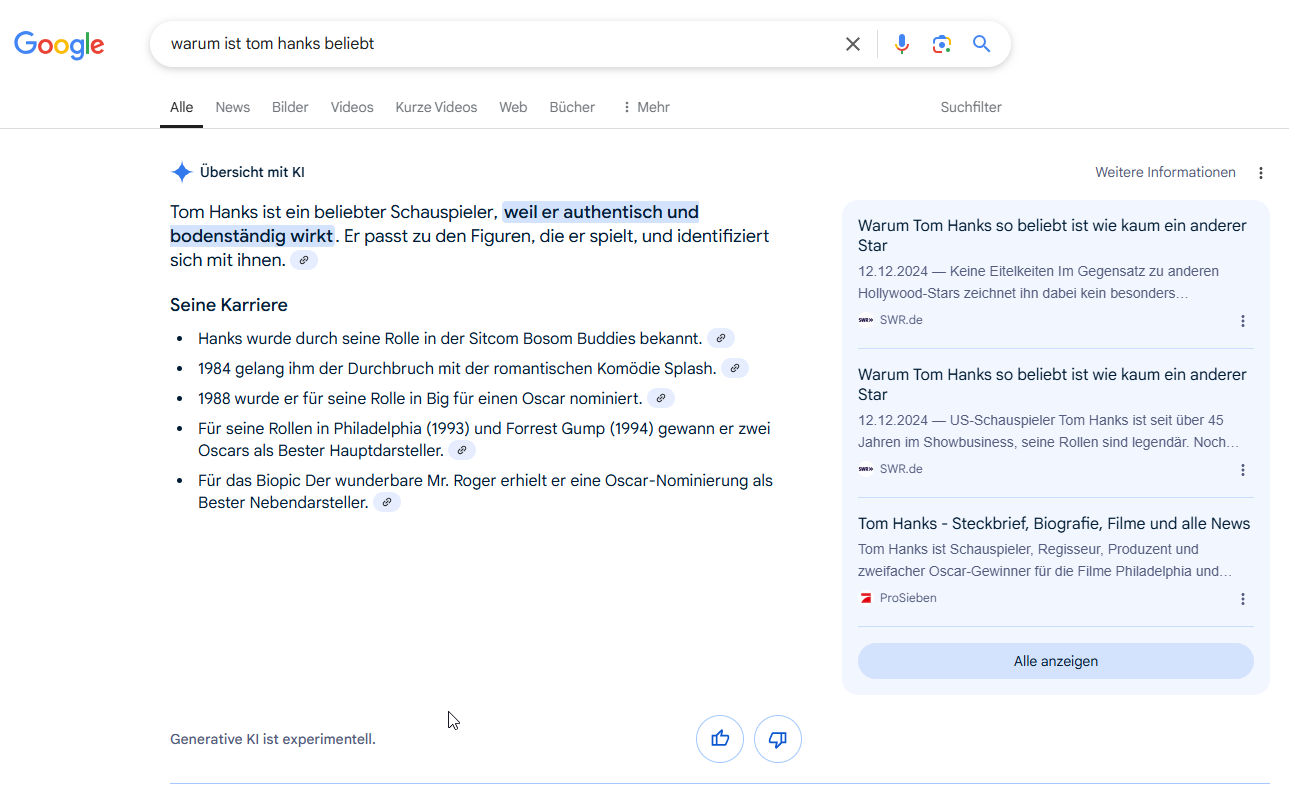
Task: Rate AI overview with thumbs up
Action: [x=720, y=739]
